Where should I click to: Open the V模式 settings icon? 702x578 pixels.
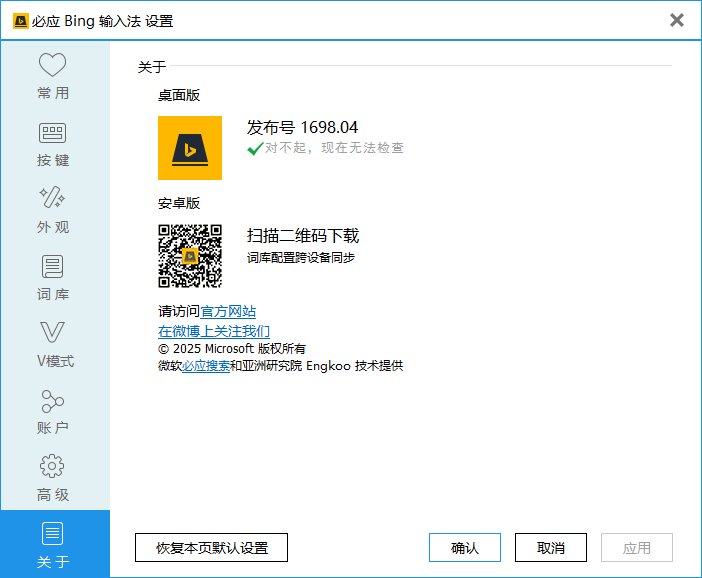[x=52, y=333]
